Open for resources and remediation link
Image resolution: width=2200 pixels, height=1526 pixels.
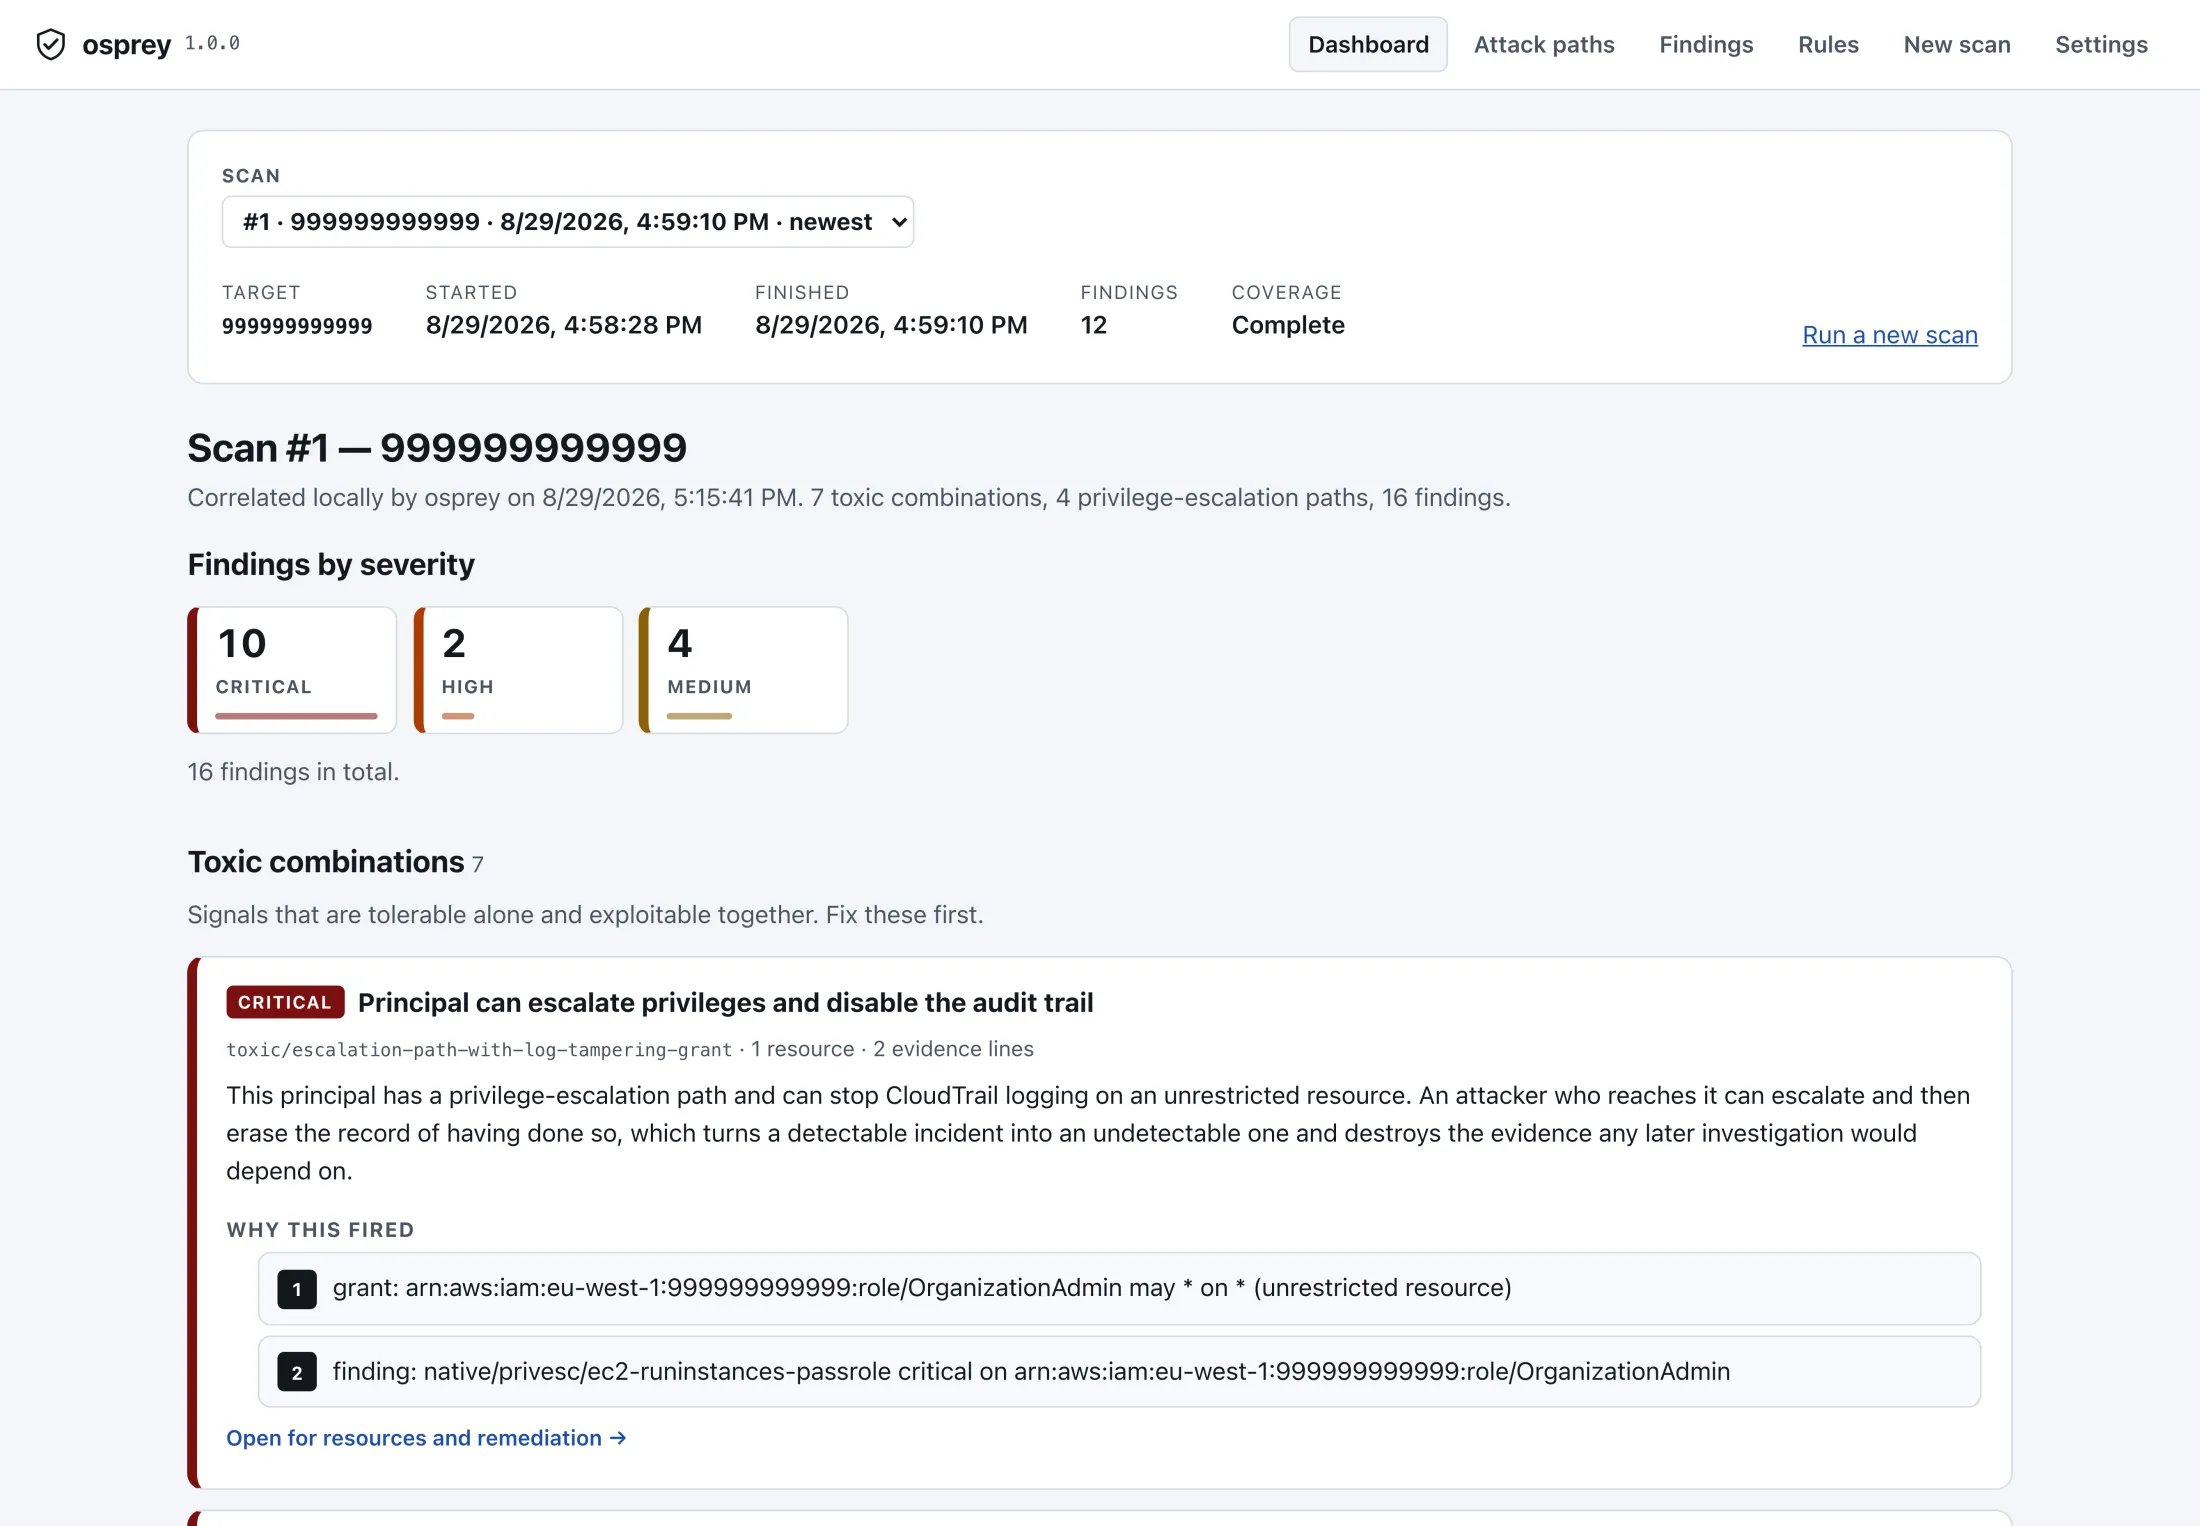tap(426, 1438)
